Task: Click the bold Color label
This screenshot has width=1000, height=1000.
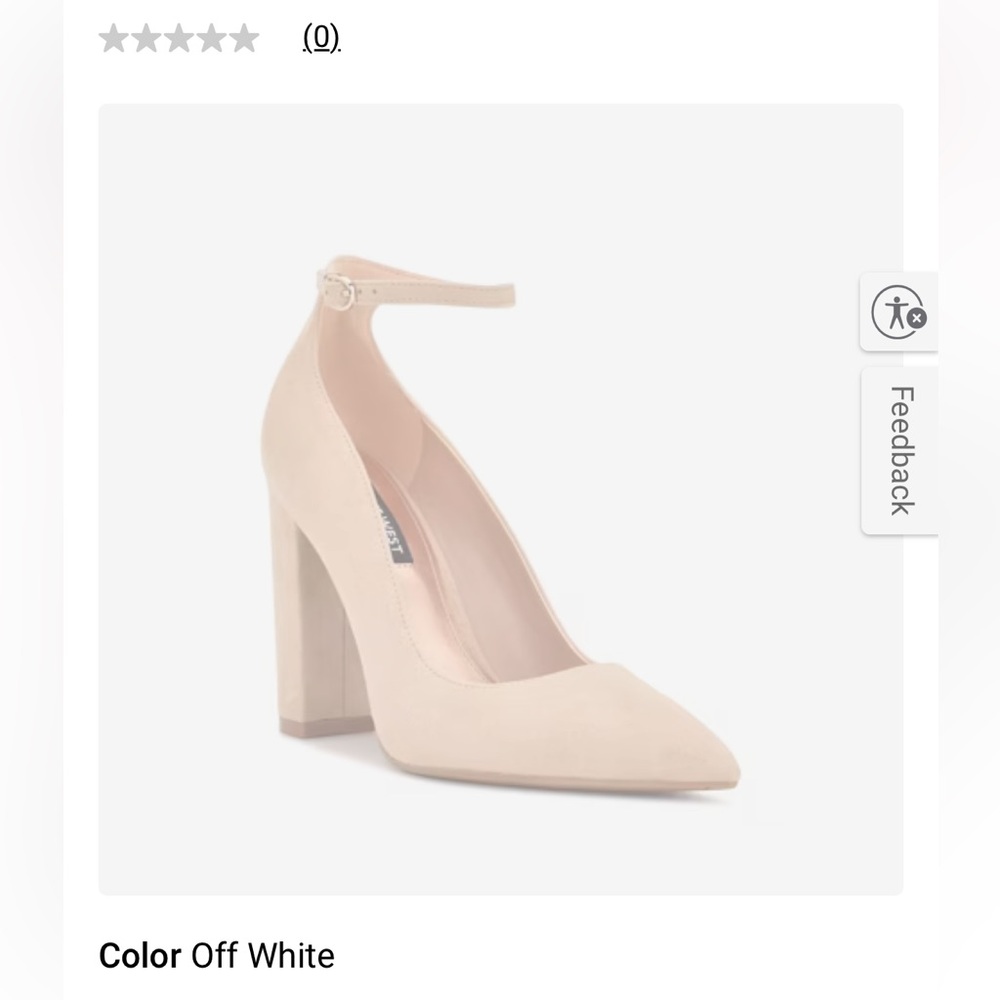Action: pyautogui.click(x=139, y=956)
